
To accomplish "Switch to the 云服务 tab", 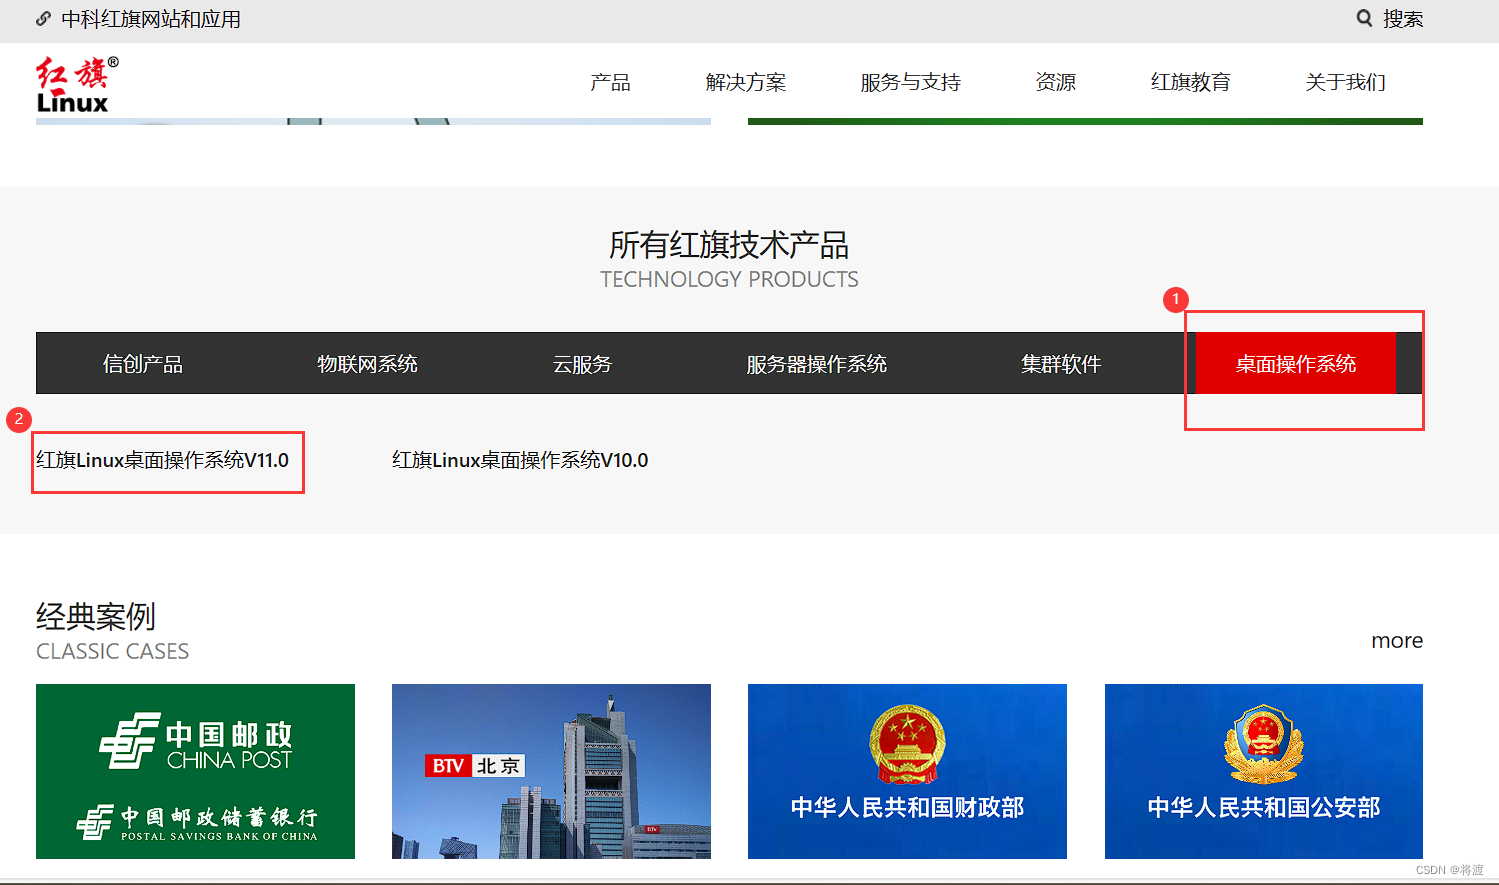I will [x=583, y=364].
